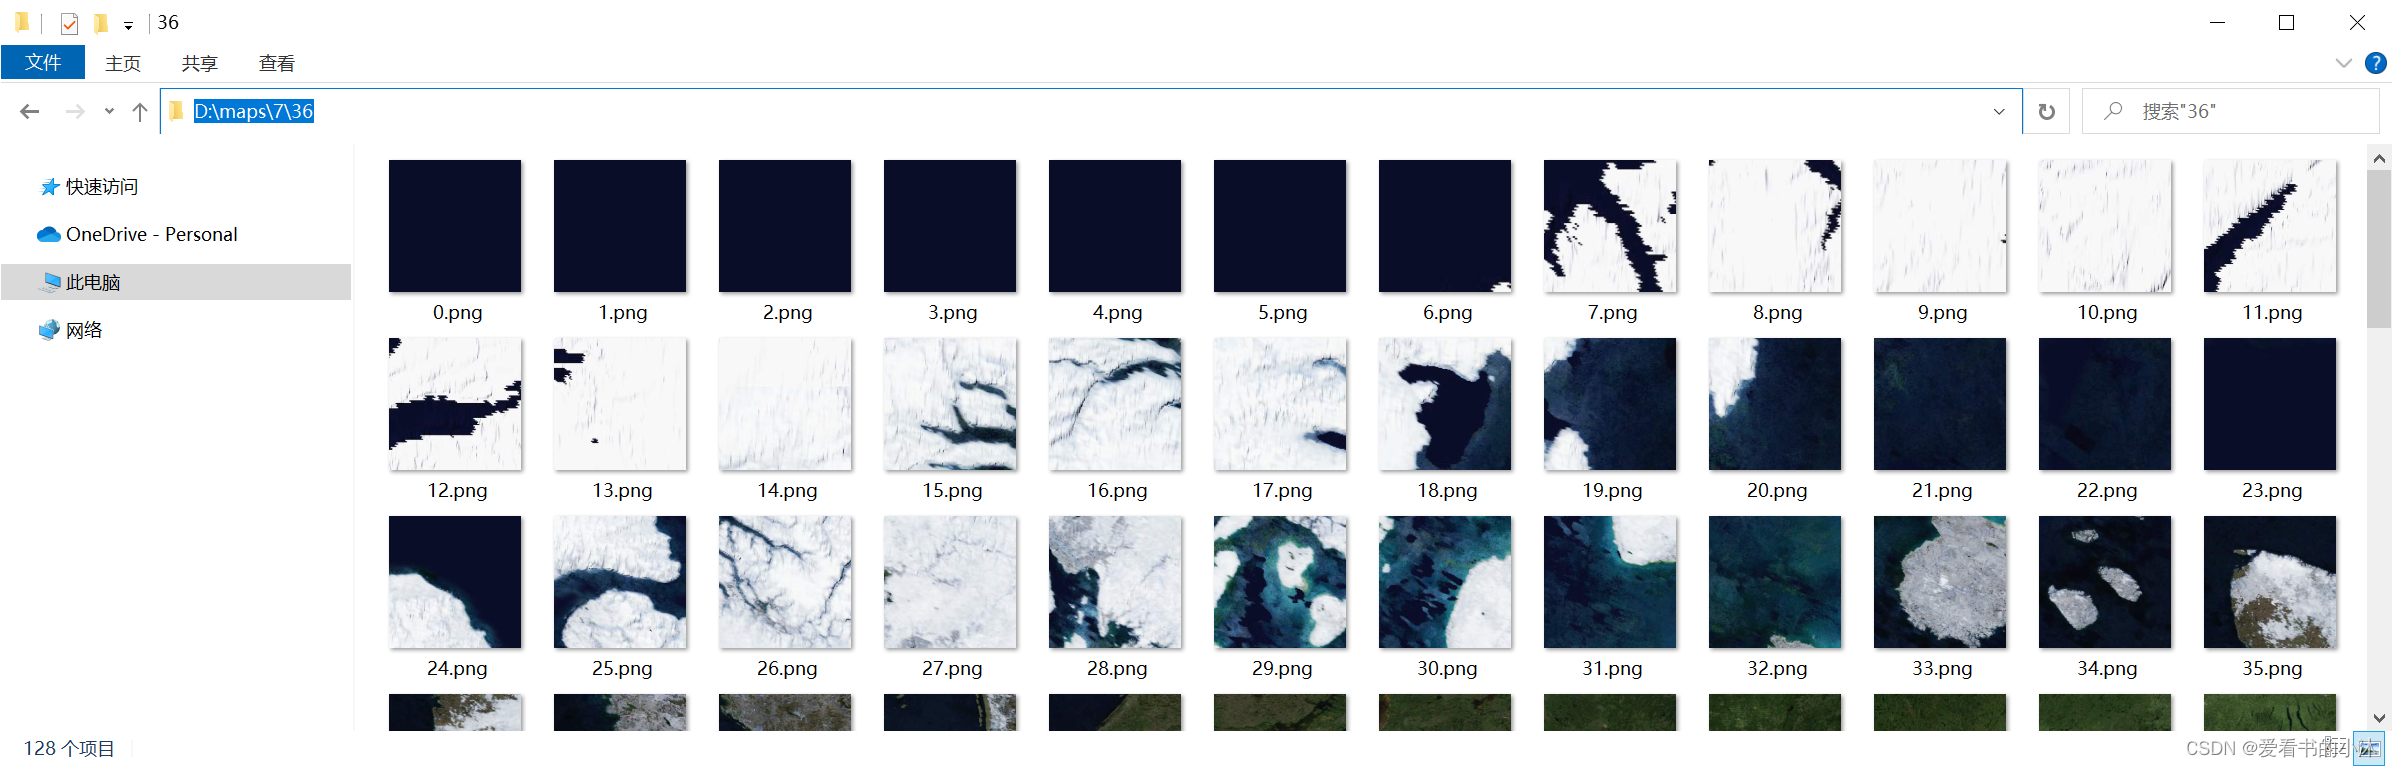Click the file name label 32.png
Image resolution: width=2393 pixels, height=767 pixels.
1777,668
